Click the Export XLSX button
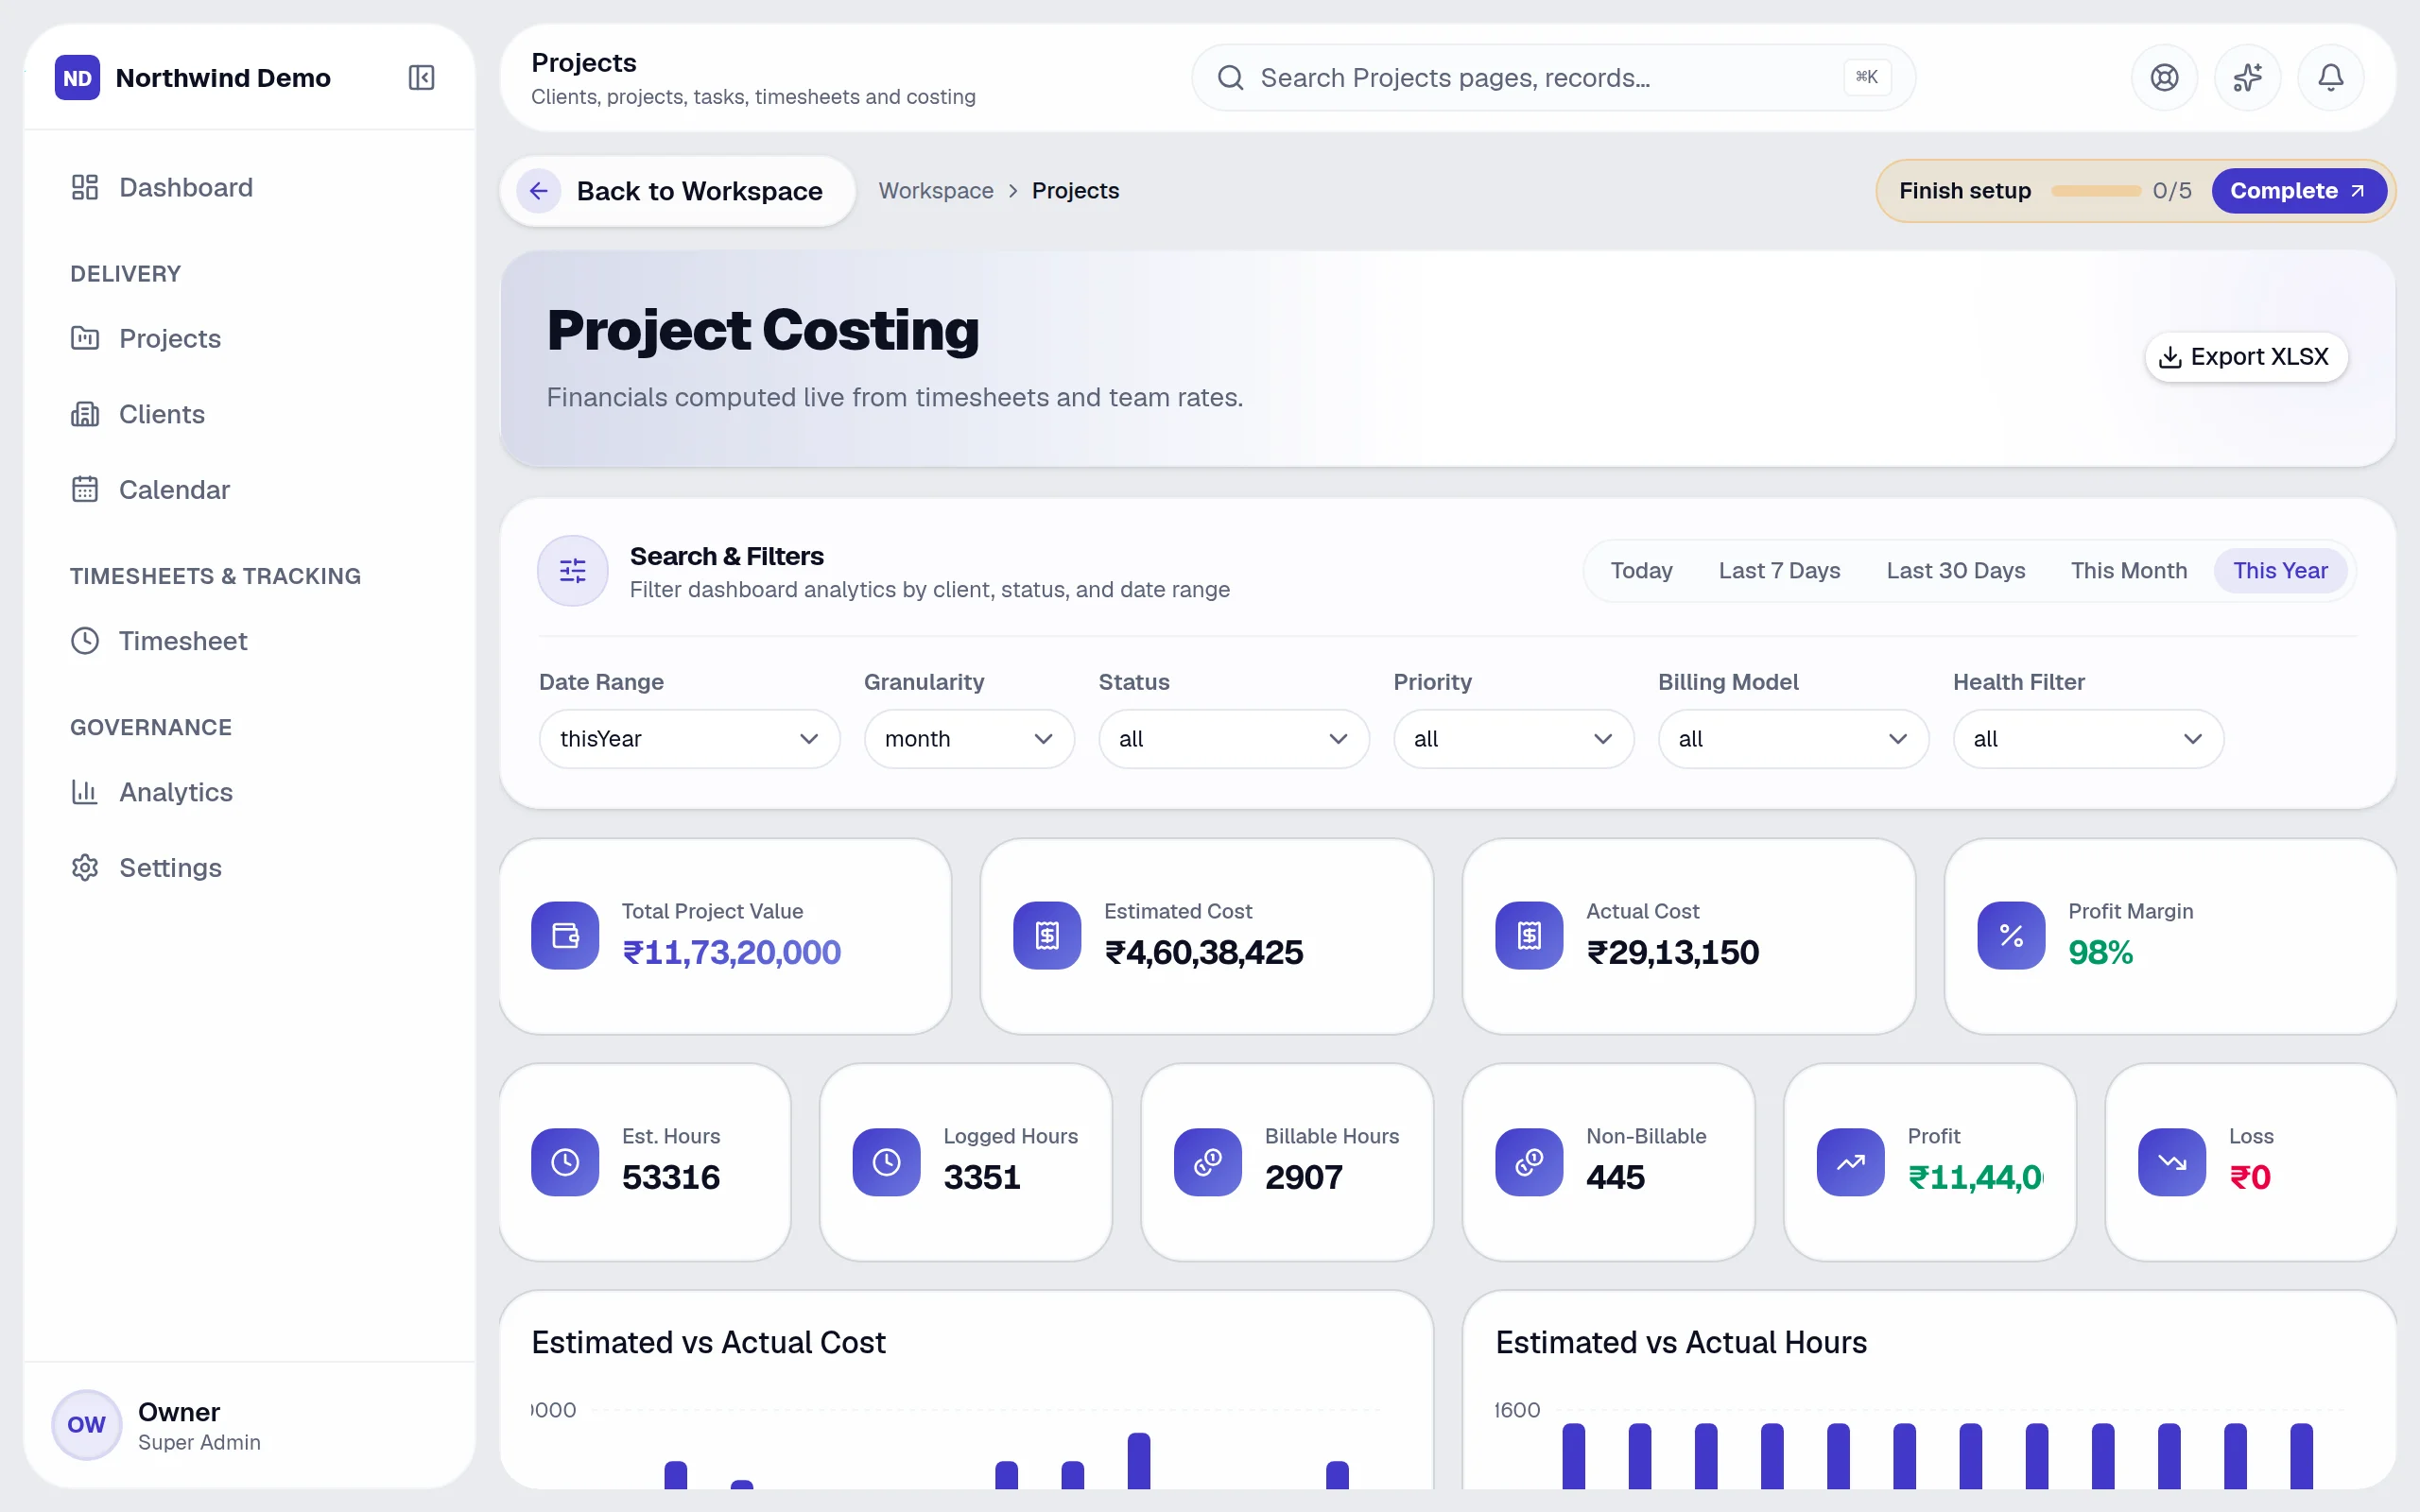The height and width of the screenshot is (1512, 2420). pyautogui.click(x=2246, y=357)
